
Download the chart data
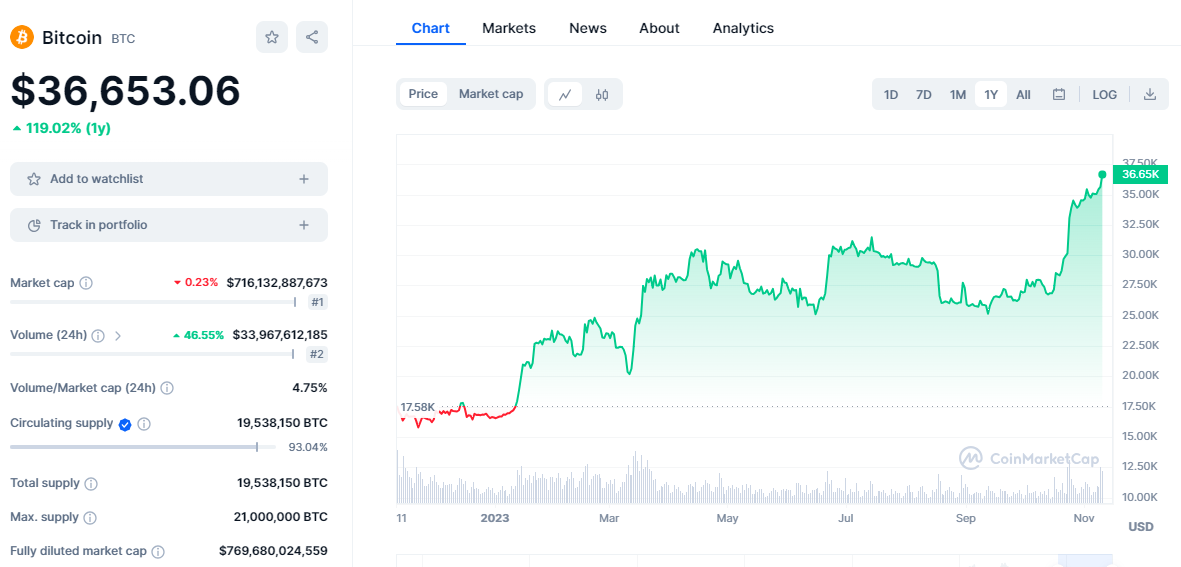[x=1149, y=94]
